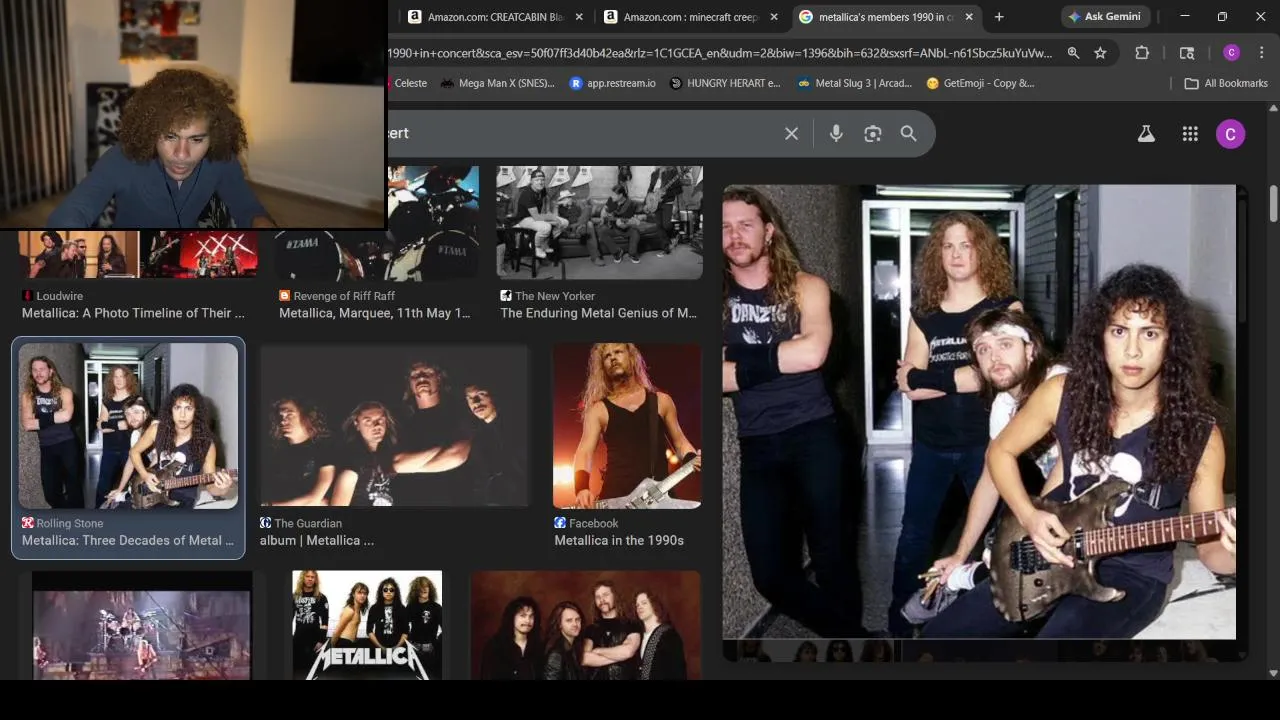Click 'Metallica in the 1990s' caption

pos(619,540)
